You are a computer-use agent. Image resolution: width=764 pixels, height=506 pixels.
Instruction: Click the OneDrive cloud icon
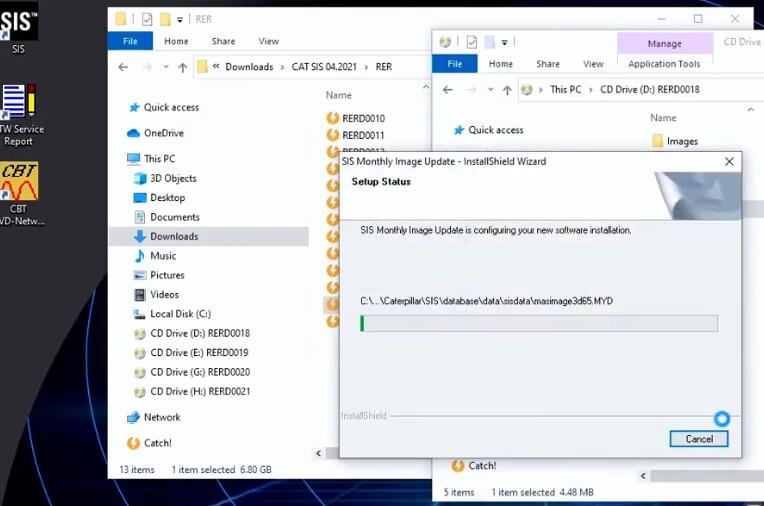[133, 133]
